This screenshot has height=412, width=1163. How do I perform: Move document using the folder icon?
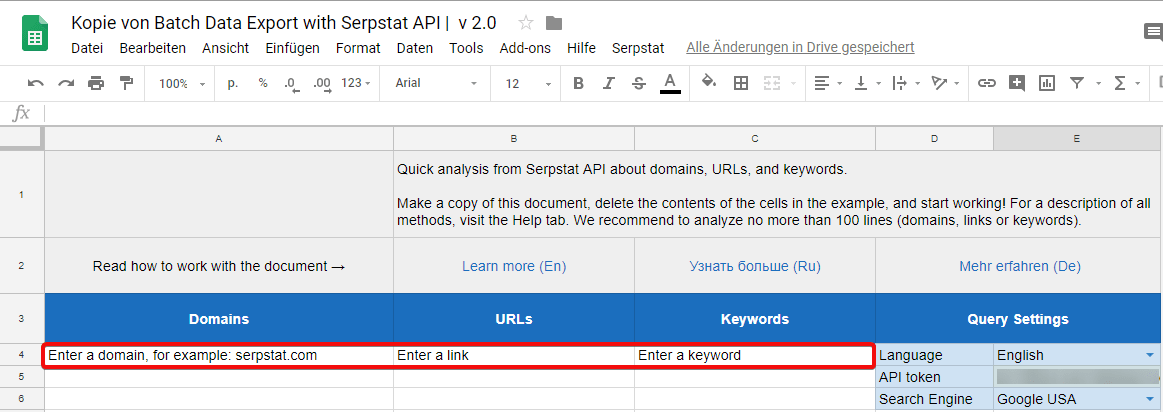tap(553, 23)
